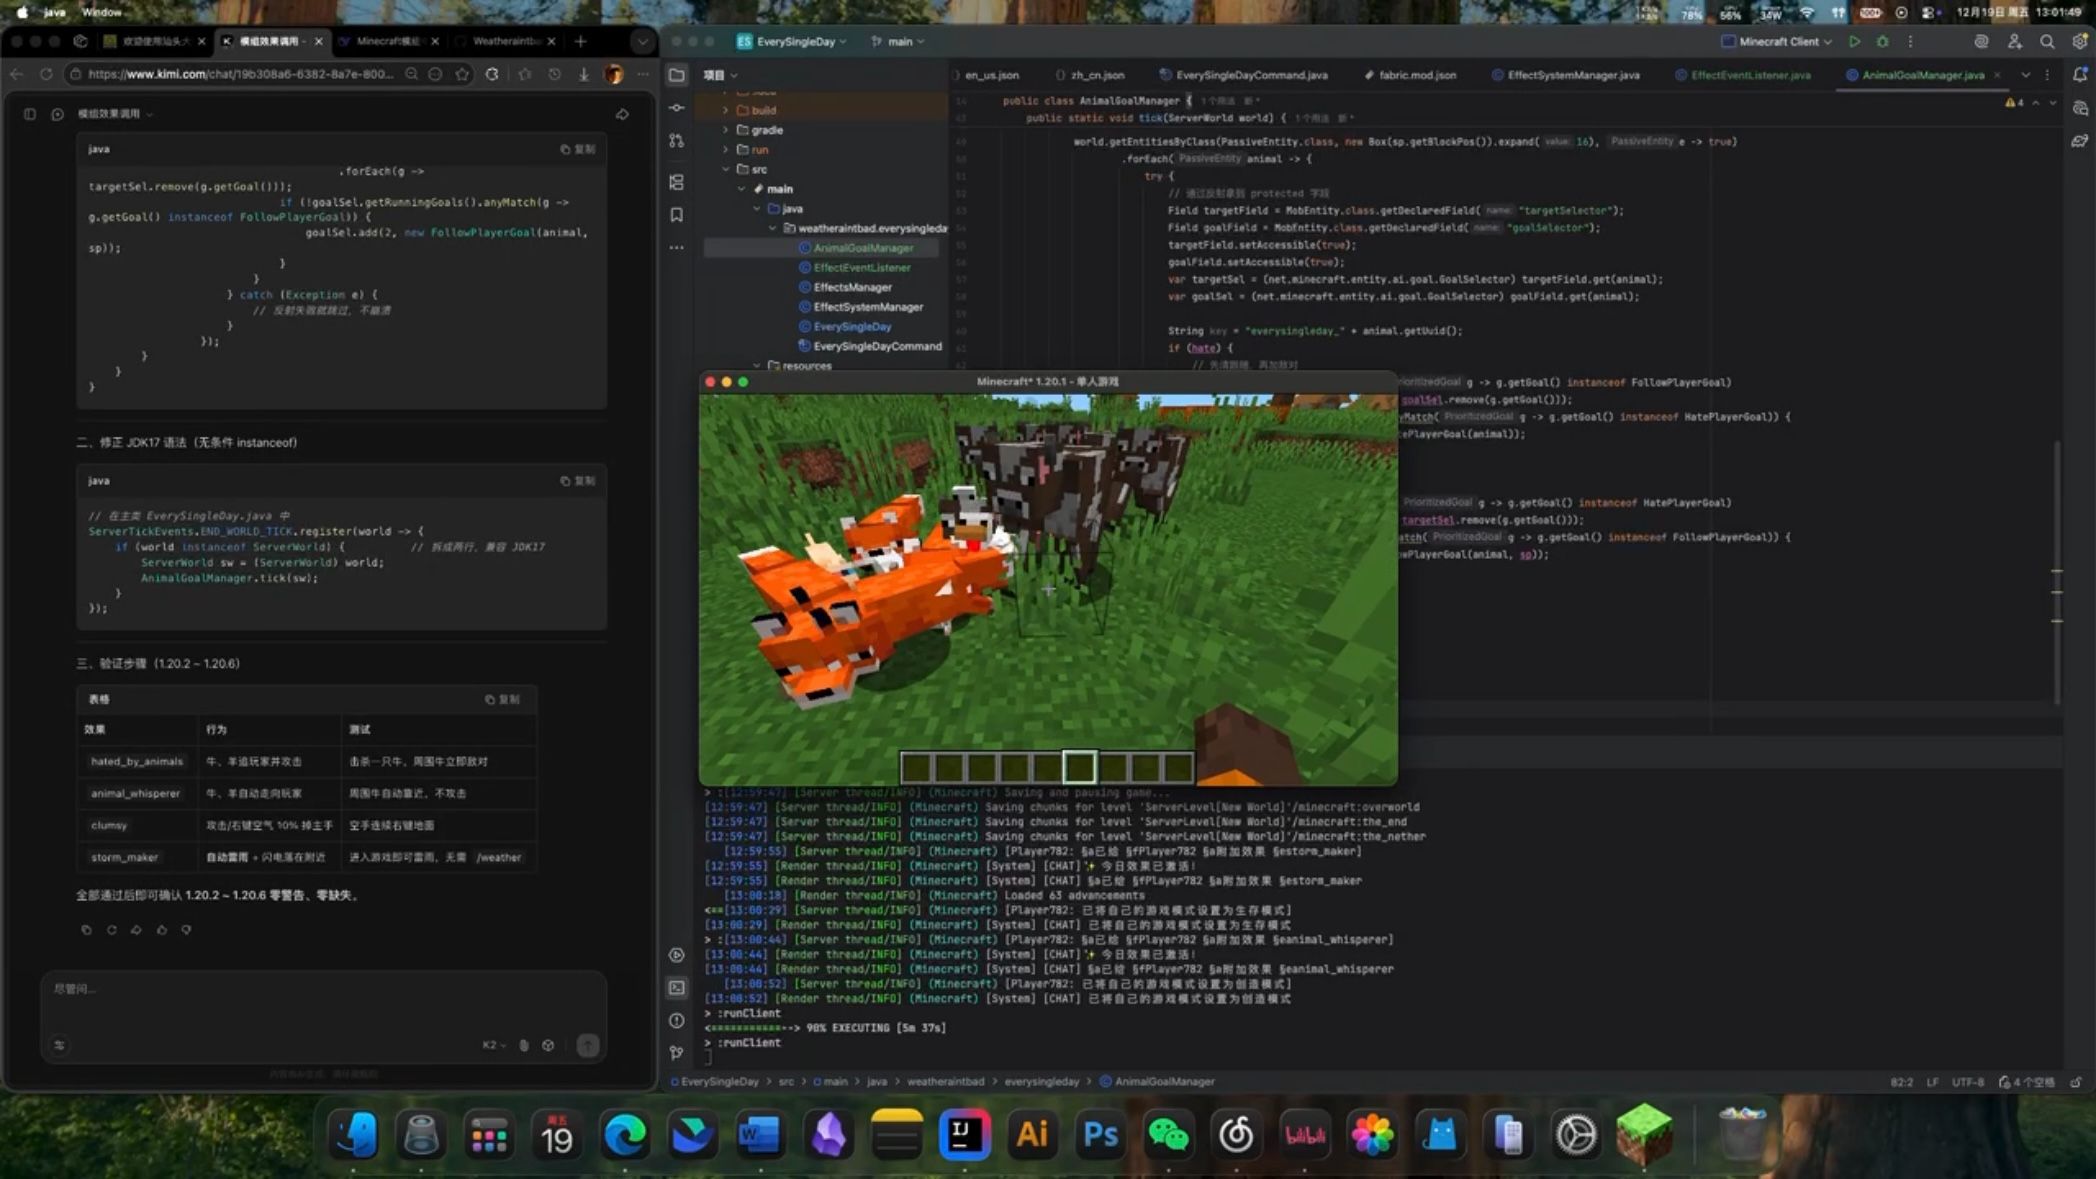
Task: Expand the build folder in the project tree
Action: (726, 110)
